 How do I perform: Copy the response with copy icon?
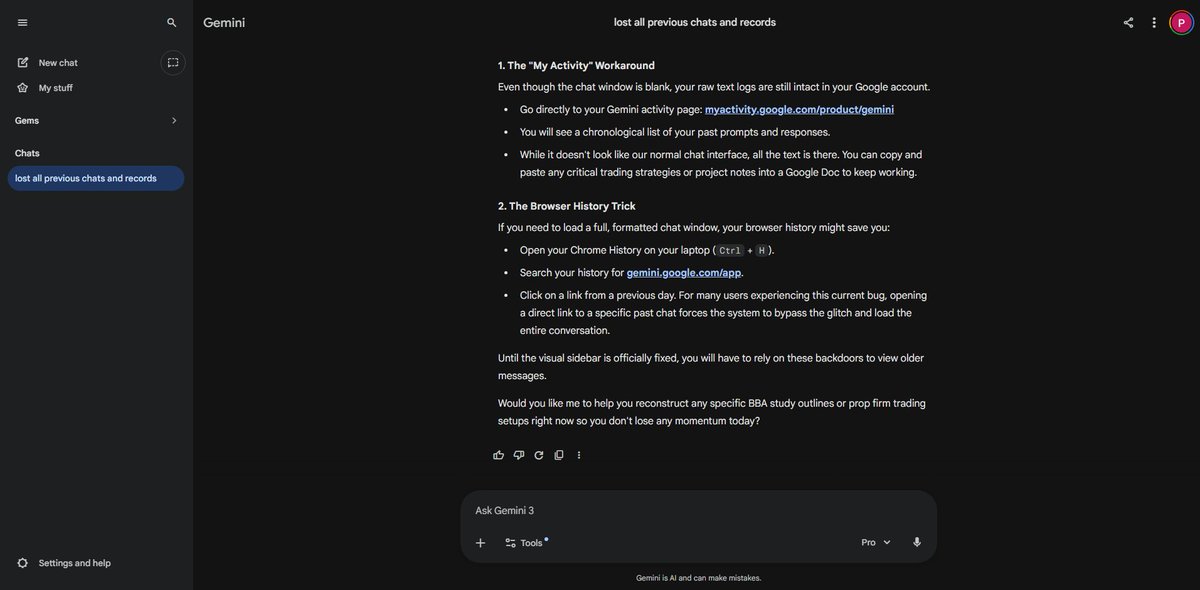tap(559, 455)
